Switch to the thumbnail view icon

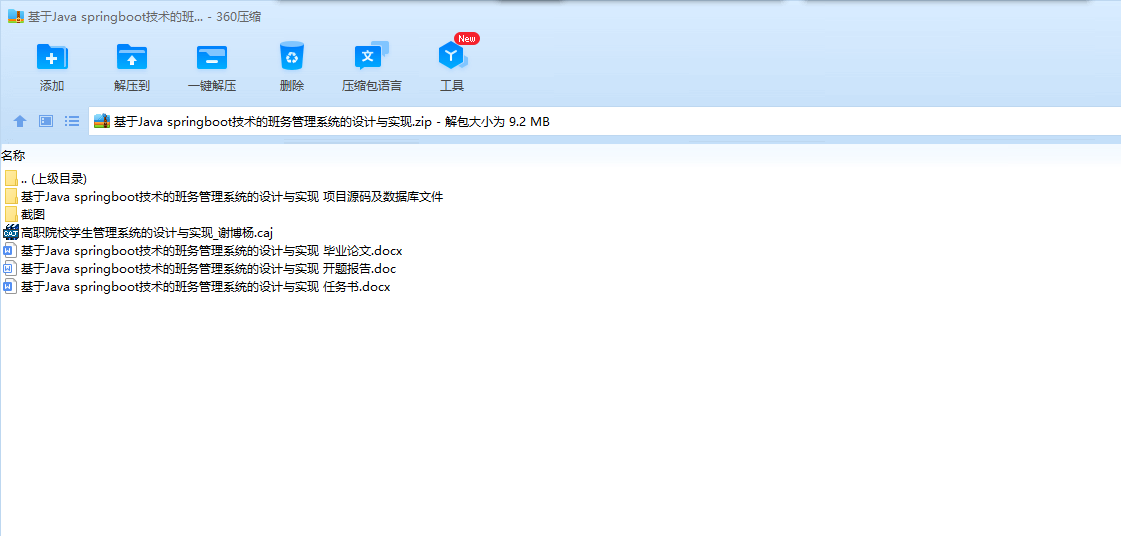click(x=46, y=121)
